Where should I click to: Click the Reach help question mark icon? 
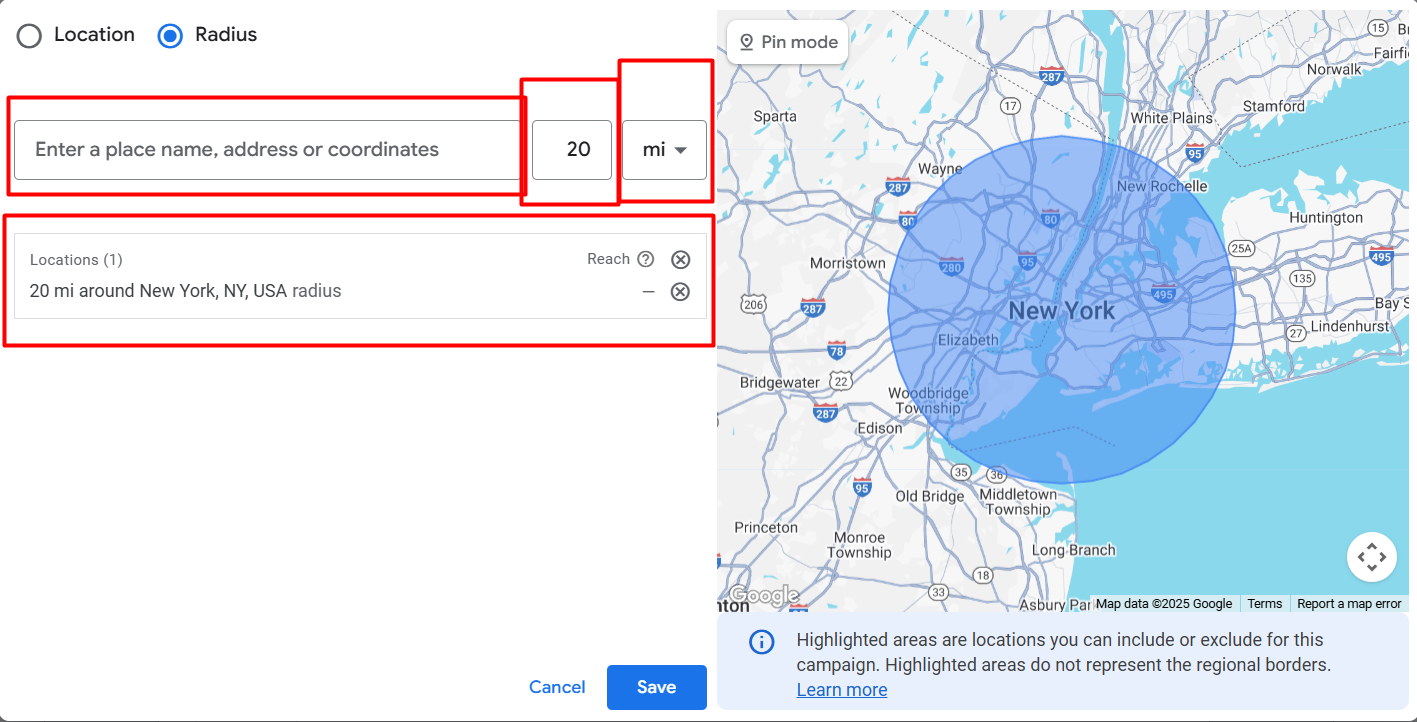click(x=646, y=260)
